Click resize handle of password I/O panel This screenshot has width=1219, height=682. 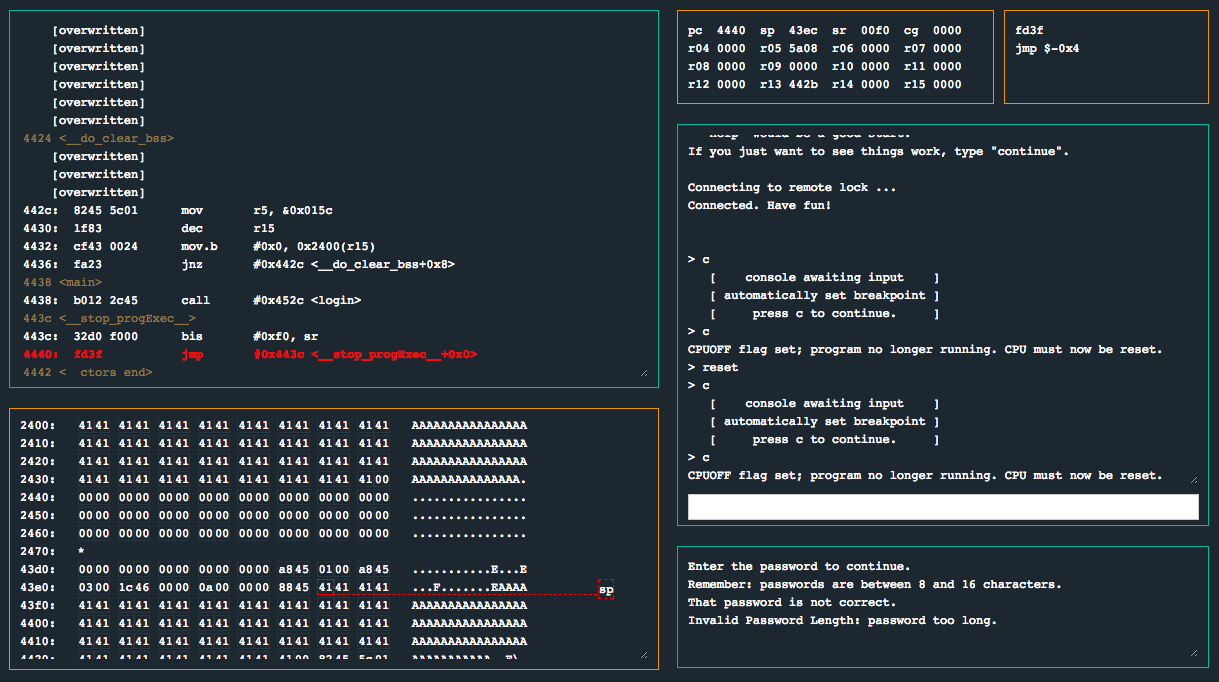coord(1192,652)
